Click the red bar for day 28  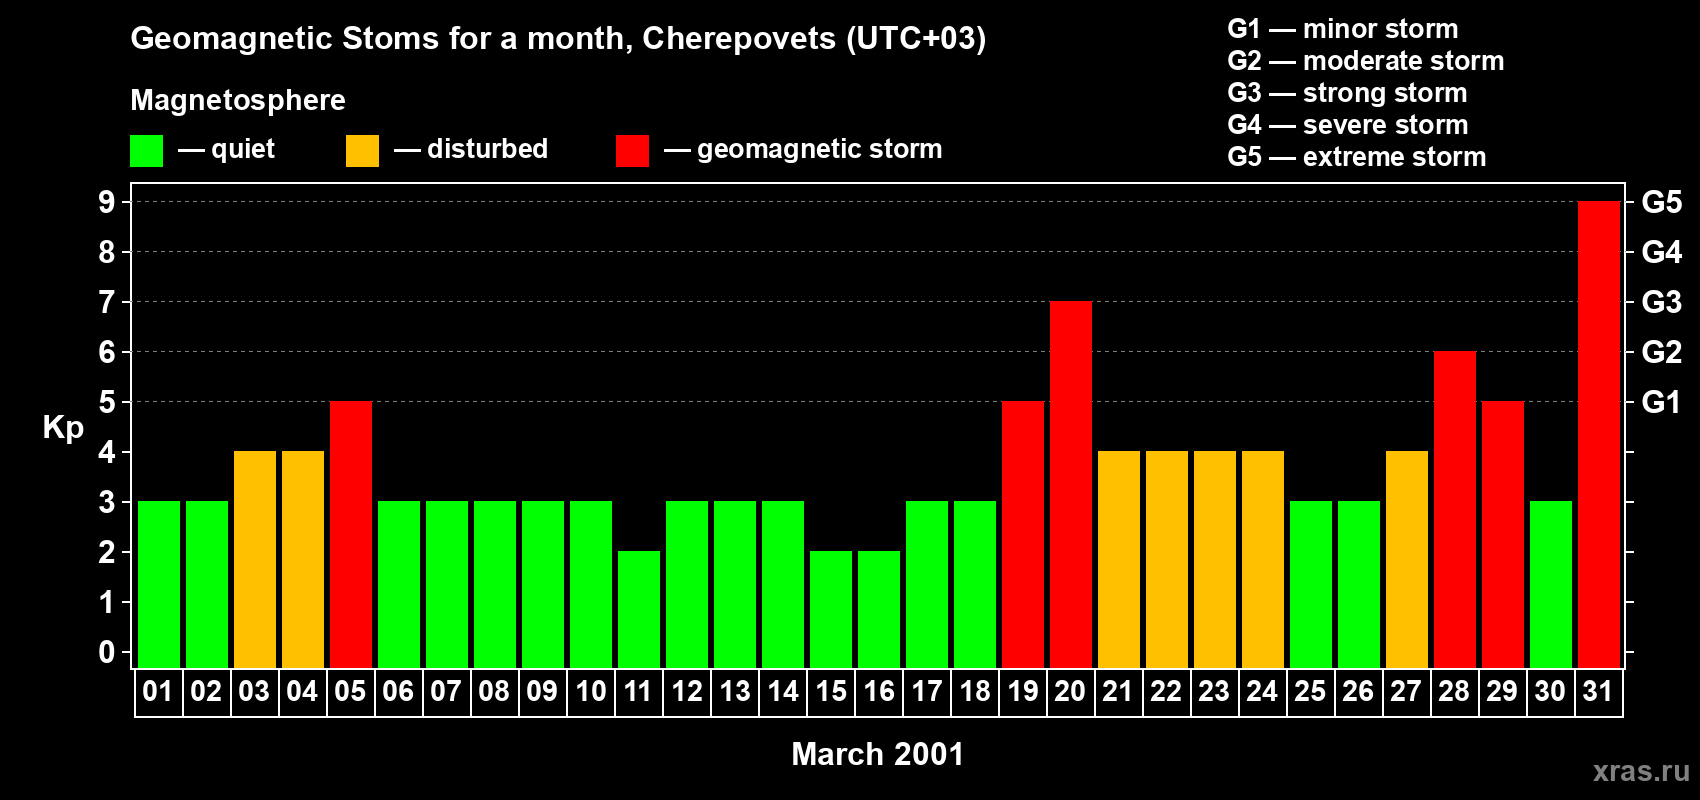click(1455, 510)
